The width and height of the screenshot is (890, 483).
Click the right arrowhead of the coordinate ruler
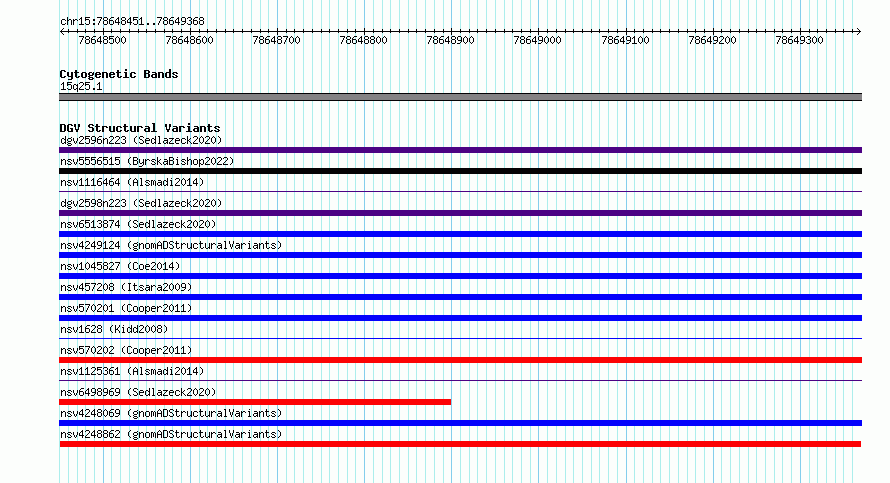pos(859,32)
